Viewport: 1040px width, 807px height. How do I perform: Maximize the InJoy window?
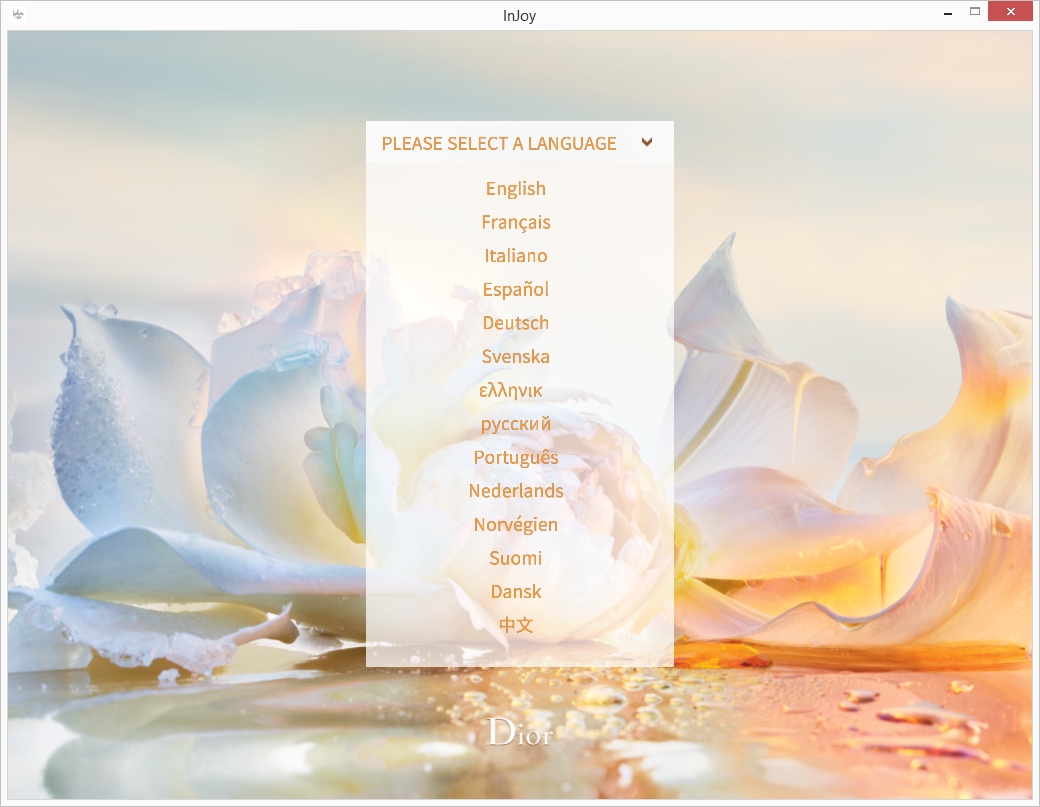coord(974,11)
